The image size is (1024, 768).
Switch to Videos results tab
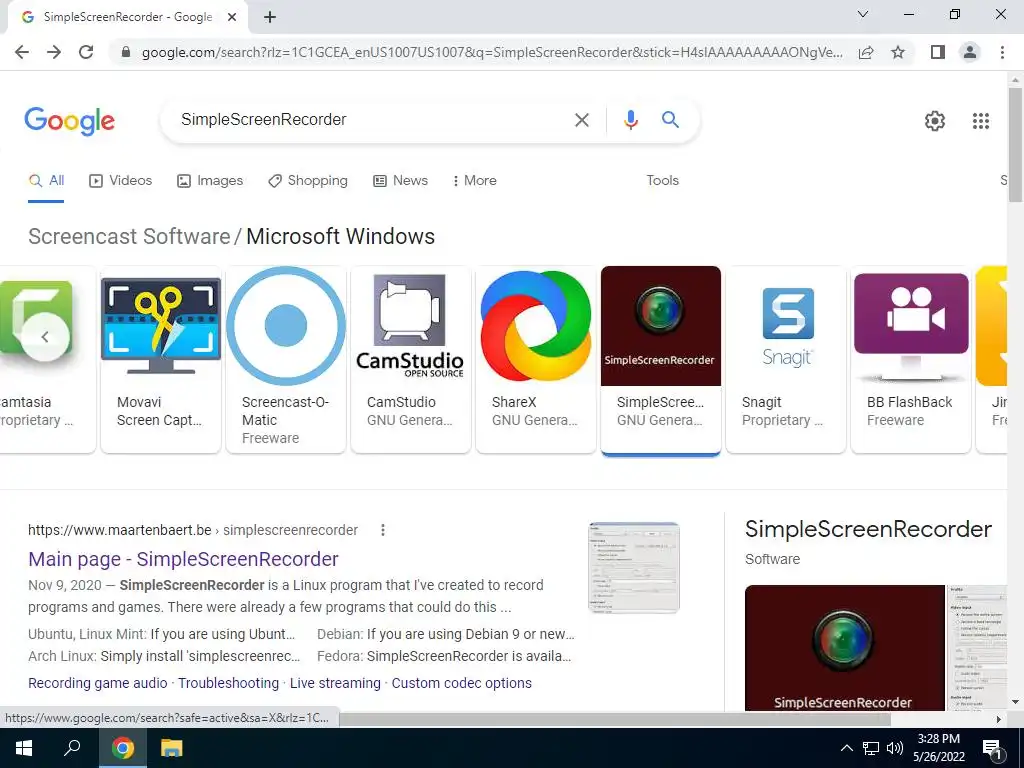coord(120,181)
